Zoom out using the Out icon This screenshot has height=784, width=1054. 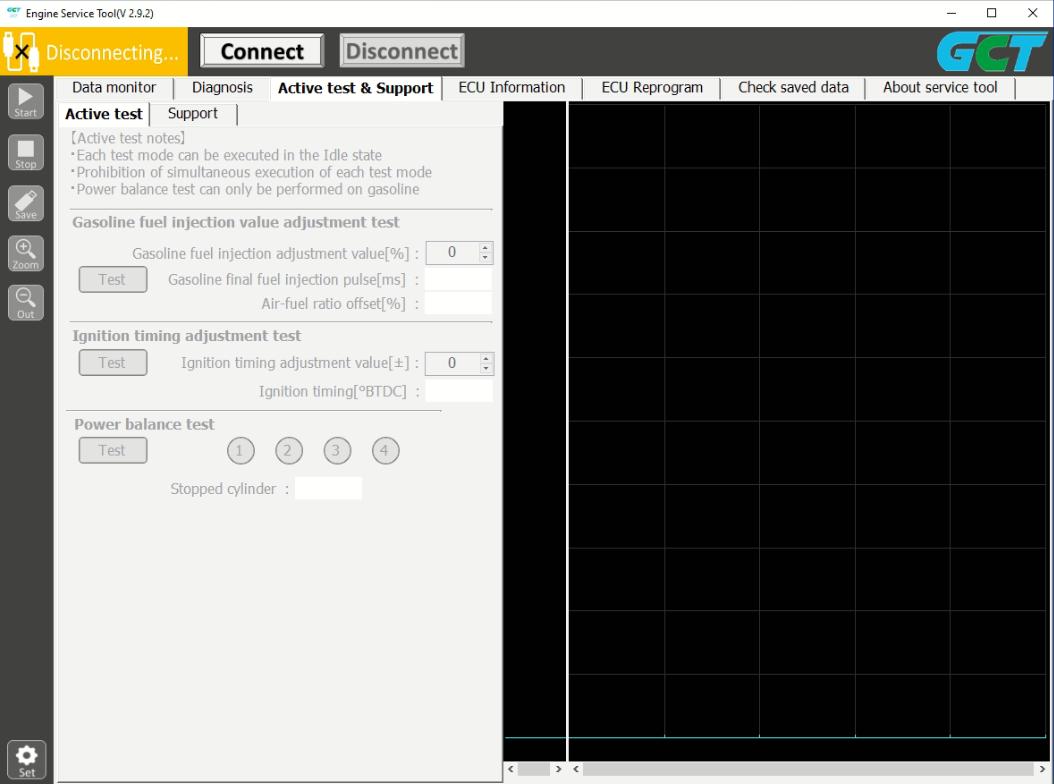coord(25,302)
